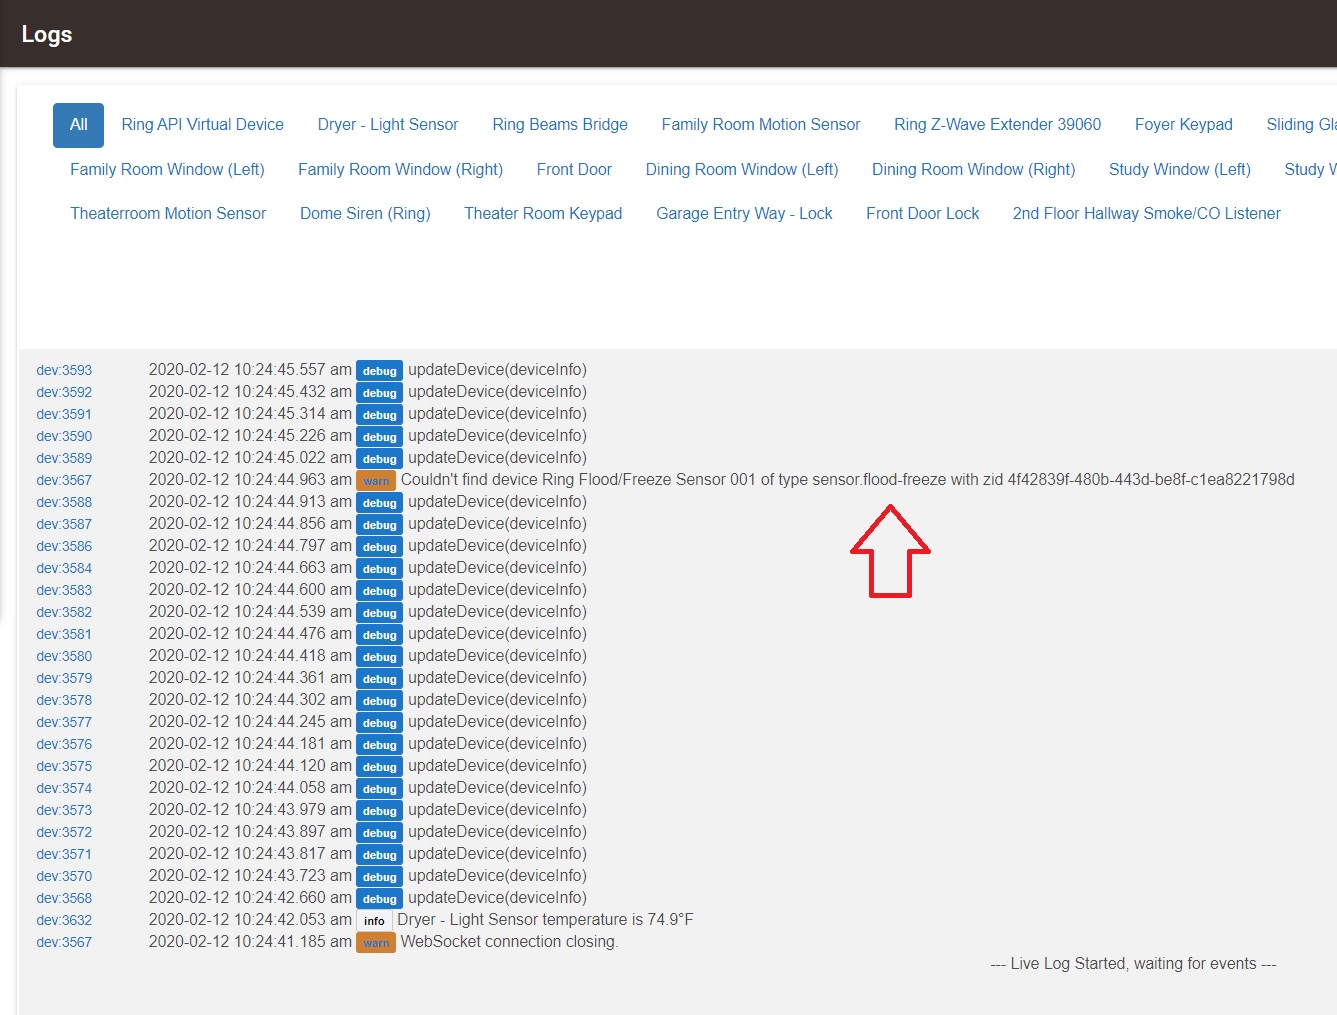
Task: Filter by Family Room Motion Sensor
Action: 760,125
